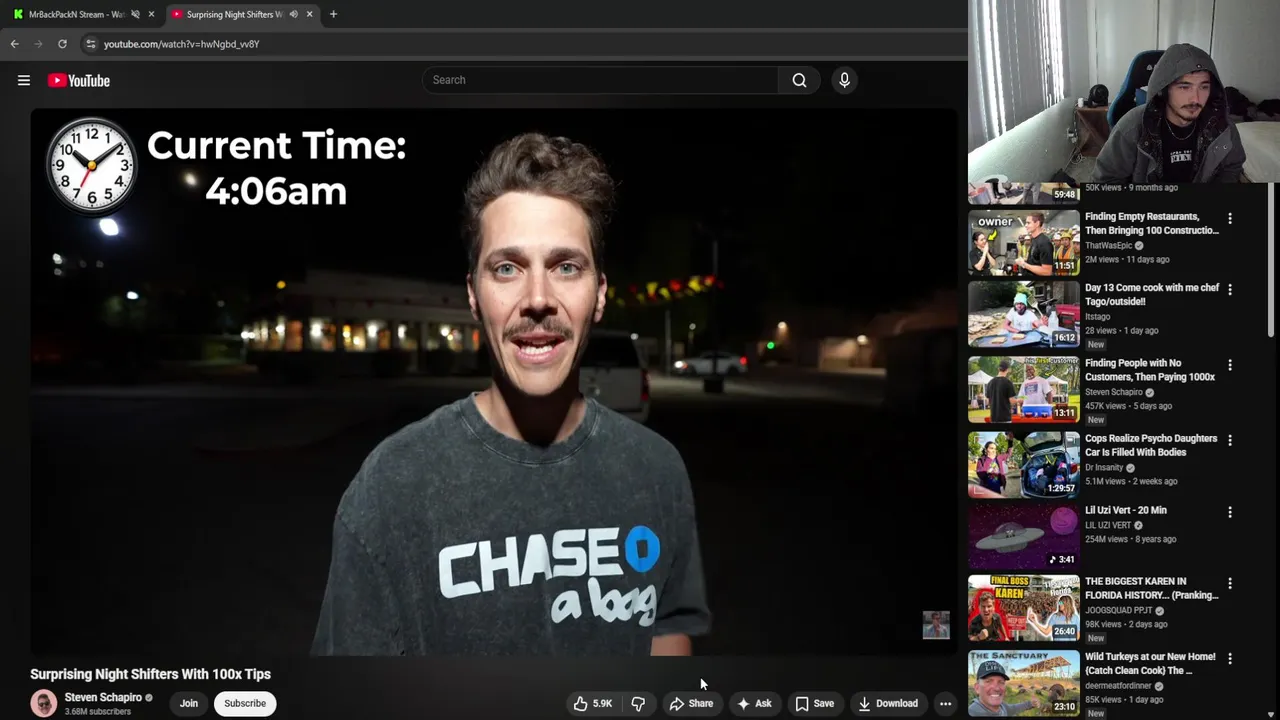
Task: Open LIL UZI VERT channel name
Action: pos(1108,525)
